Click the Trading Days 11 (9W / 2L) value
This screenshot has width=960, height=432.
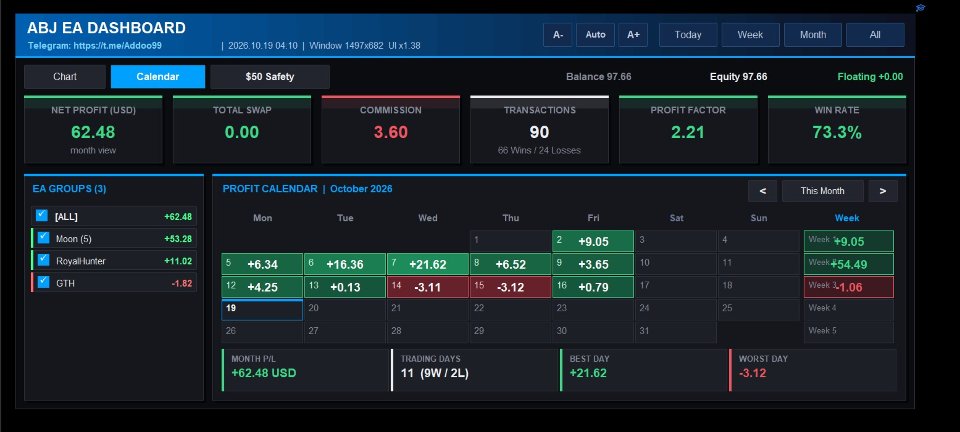tap(435, 373)
